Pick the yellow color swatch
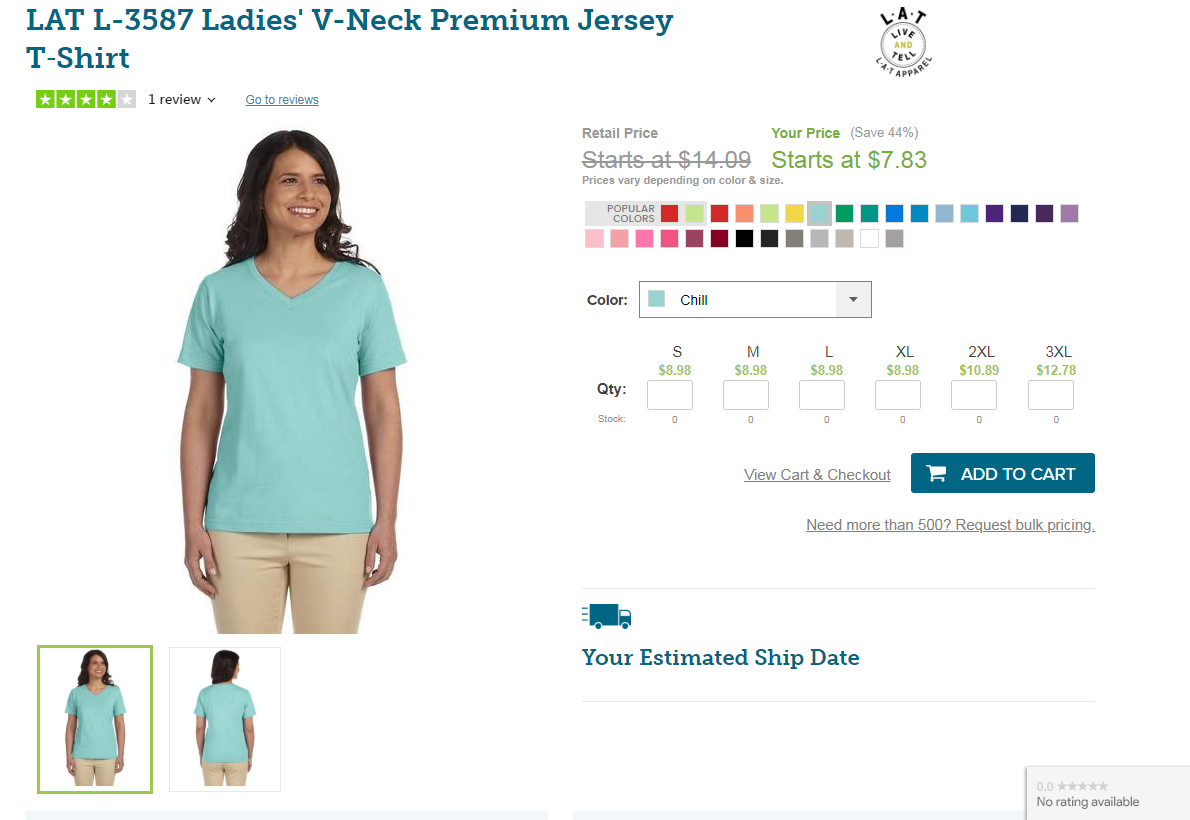The width and height of the screenshot is (1190, 820). [x=795, y=213]
